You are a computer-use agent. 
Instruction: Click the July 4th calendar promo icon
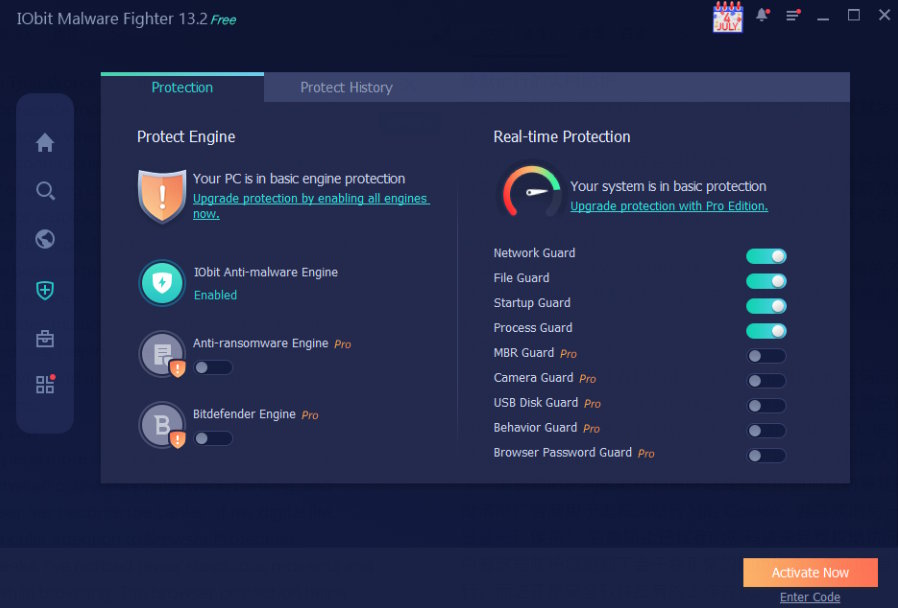coord(727,17)
